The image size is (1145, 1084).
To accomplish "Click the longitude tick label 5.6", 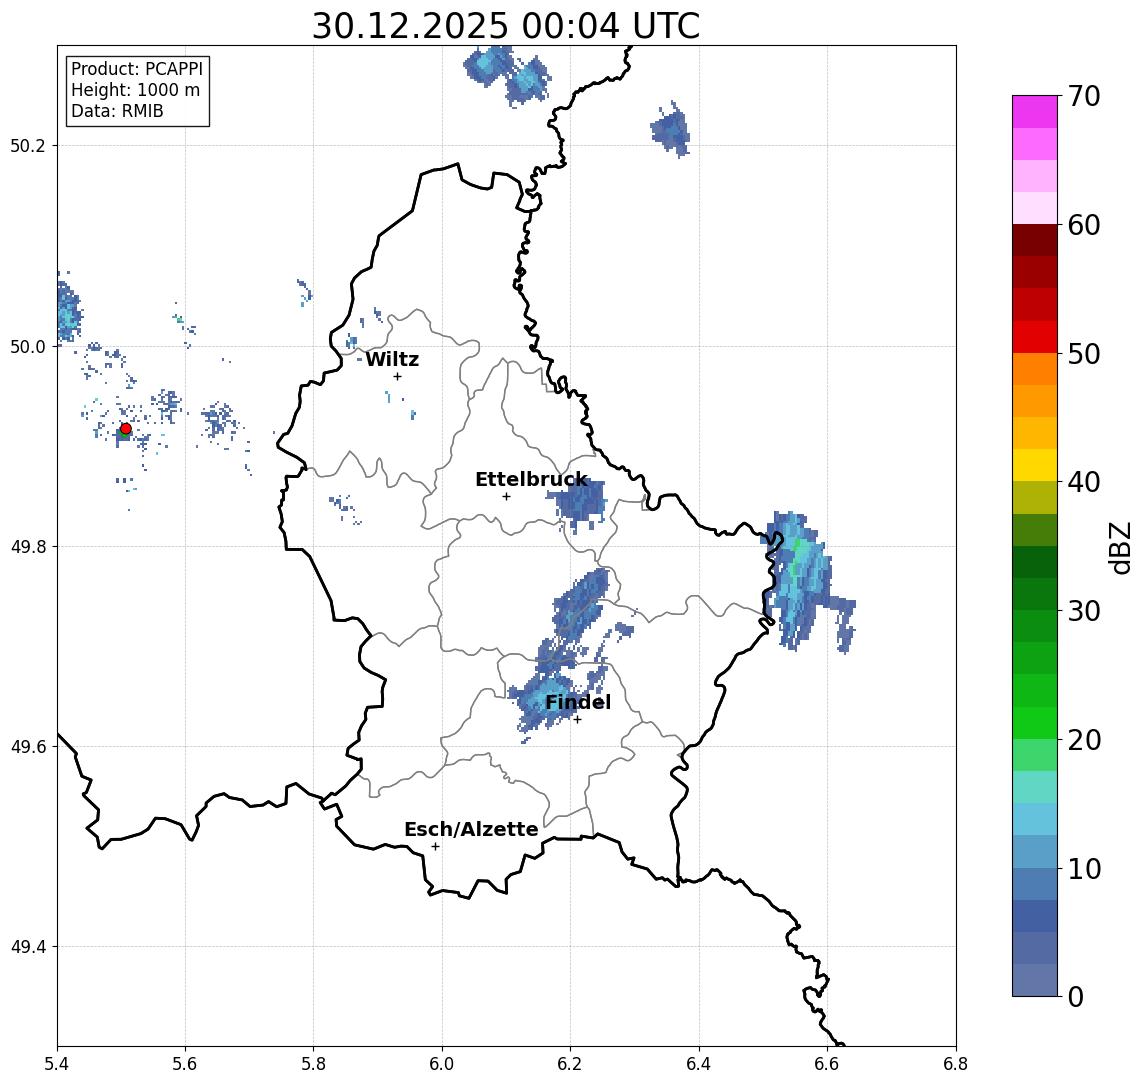I will 185,1064.
